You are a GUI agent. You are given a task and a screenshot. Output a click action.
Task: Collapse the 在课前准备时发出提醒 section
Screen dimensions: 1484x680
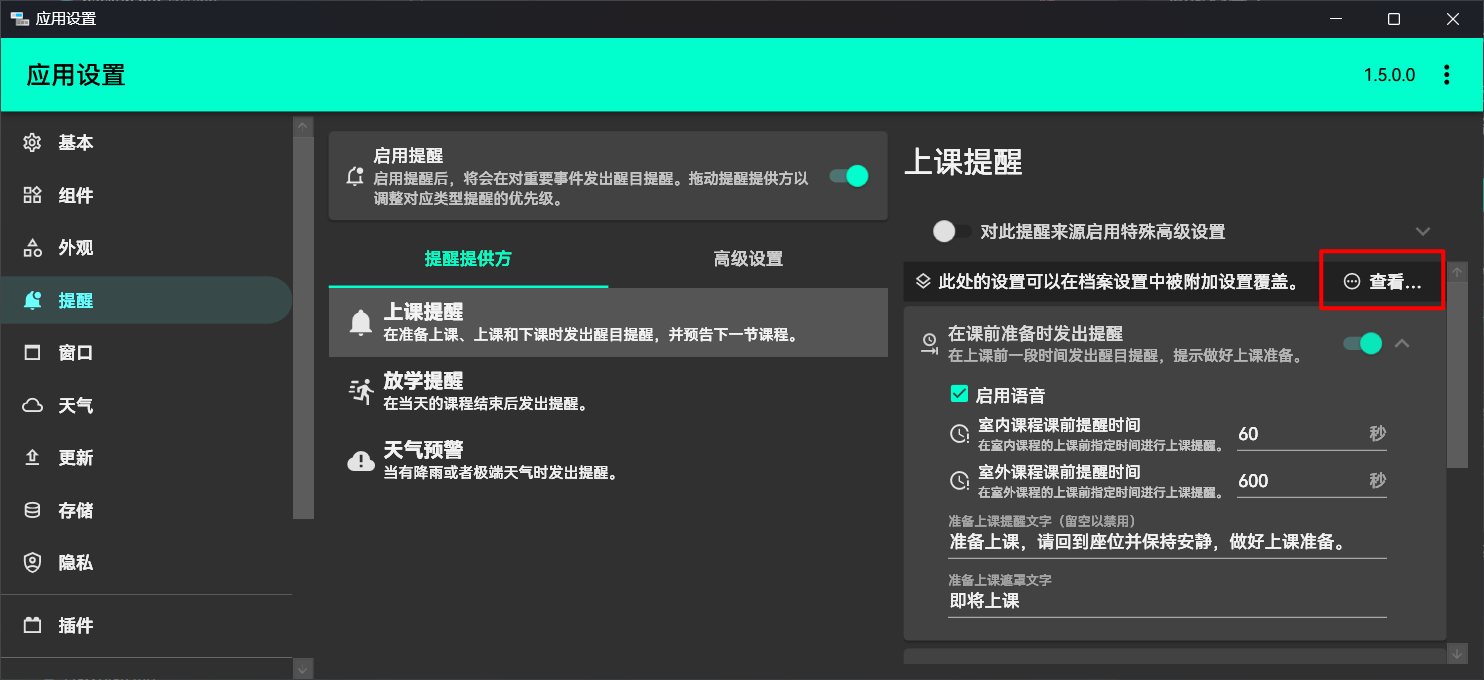tap(1402, 343)
